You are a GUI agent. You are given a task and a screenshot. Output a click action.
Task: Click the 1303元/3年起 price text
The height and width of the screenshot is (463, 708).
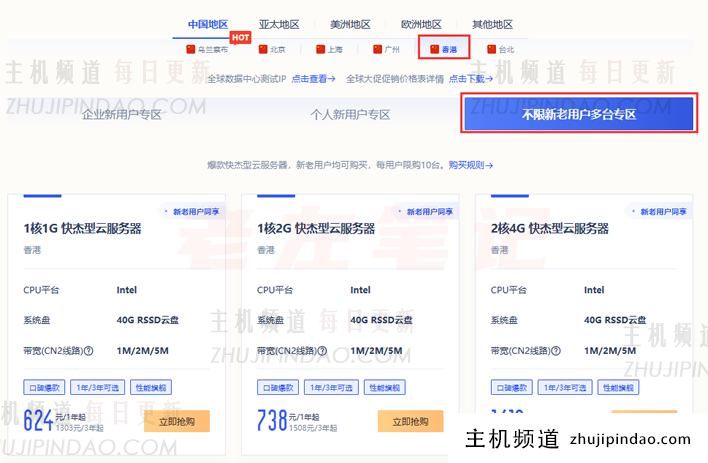pyautogui.click(x=79, y=427)
